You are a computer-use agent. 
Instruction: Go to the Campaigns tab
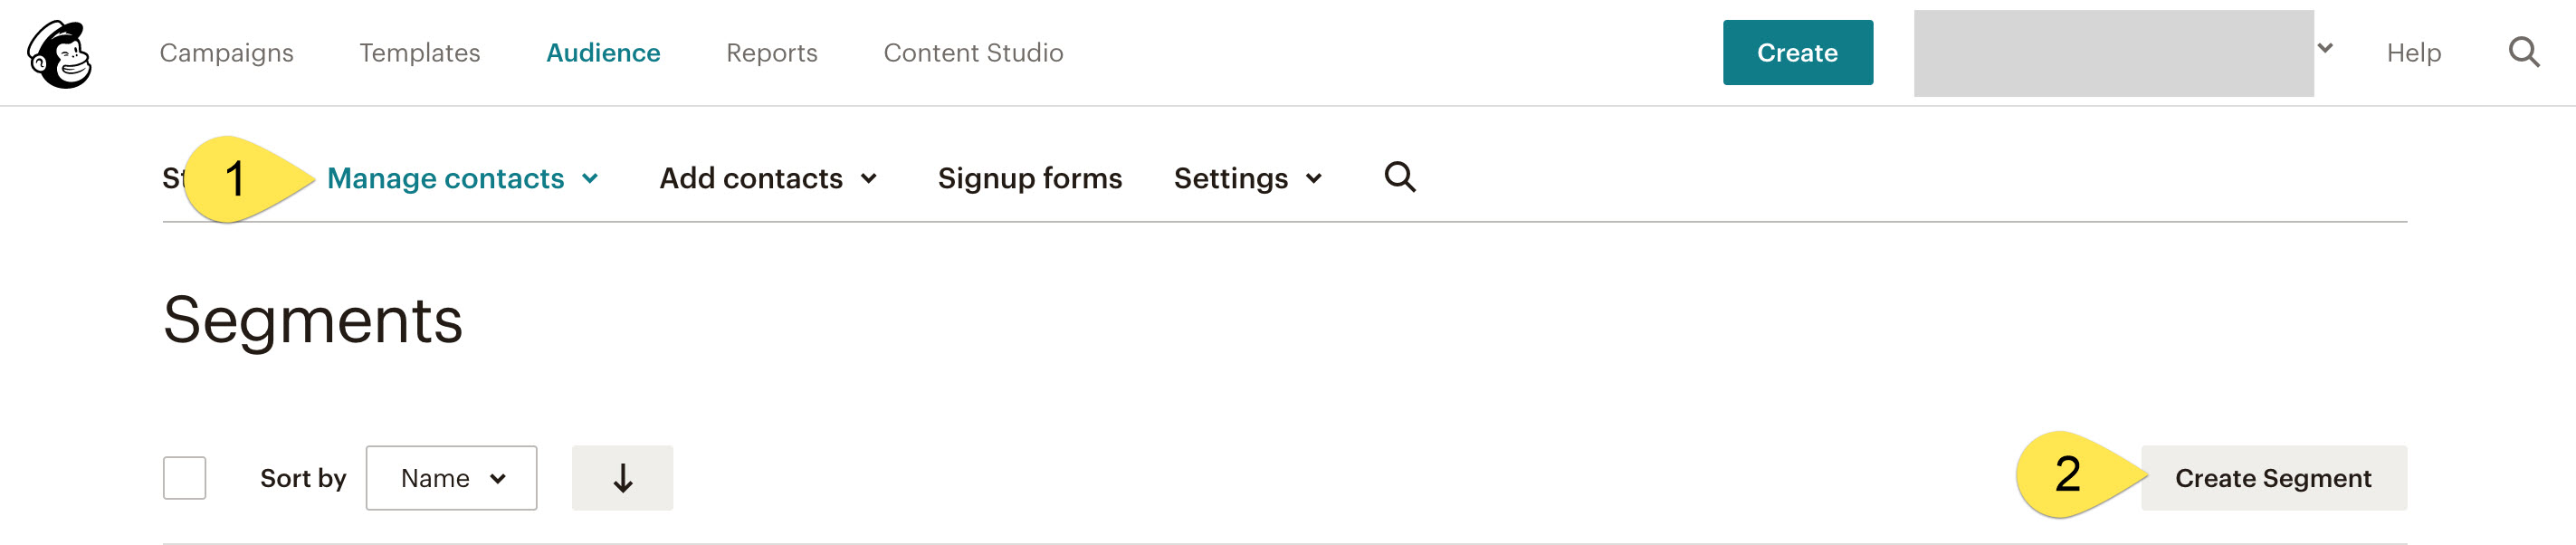(226, 53)
